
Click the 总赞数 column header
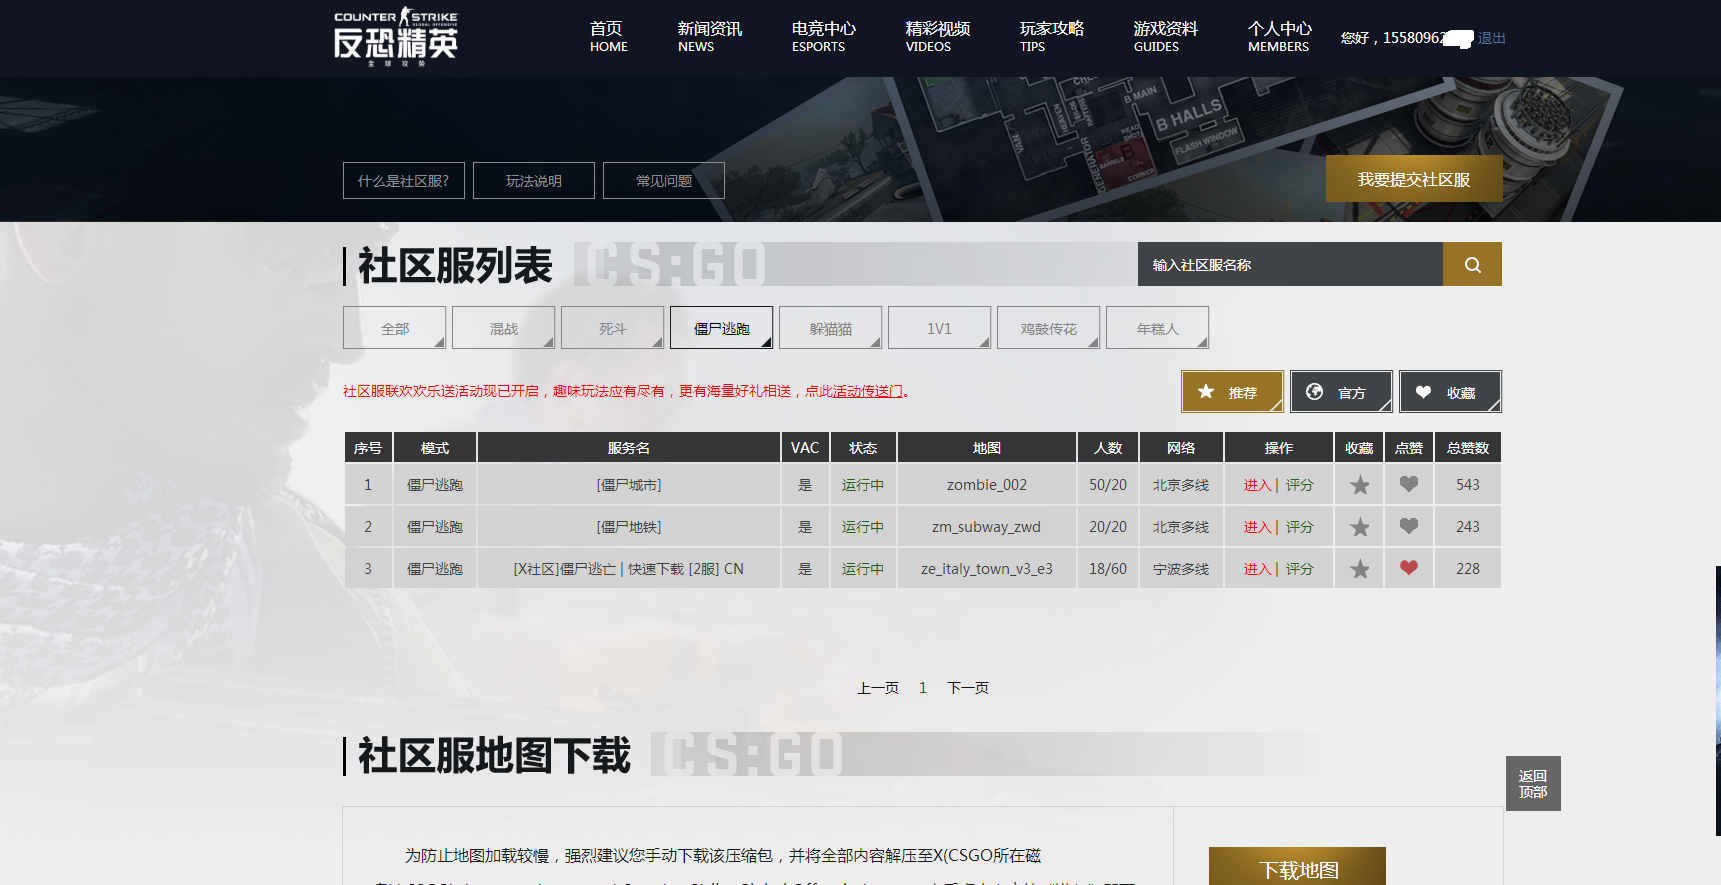pos(1468,447)
